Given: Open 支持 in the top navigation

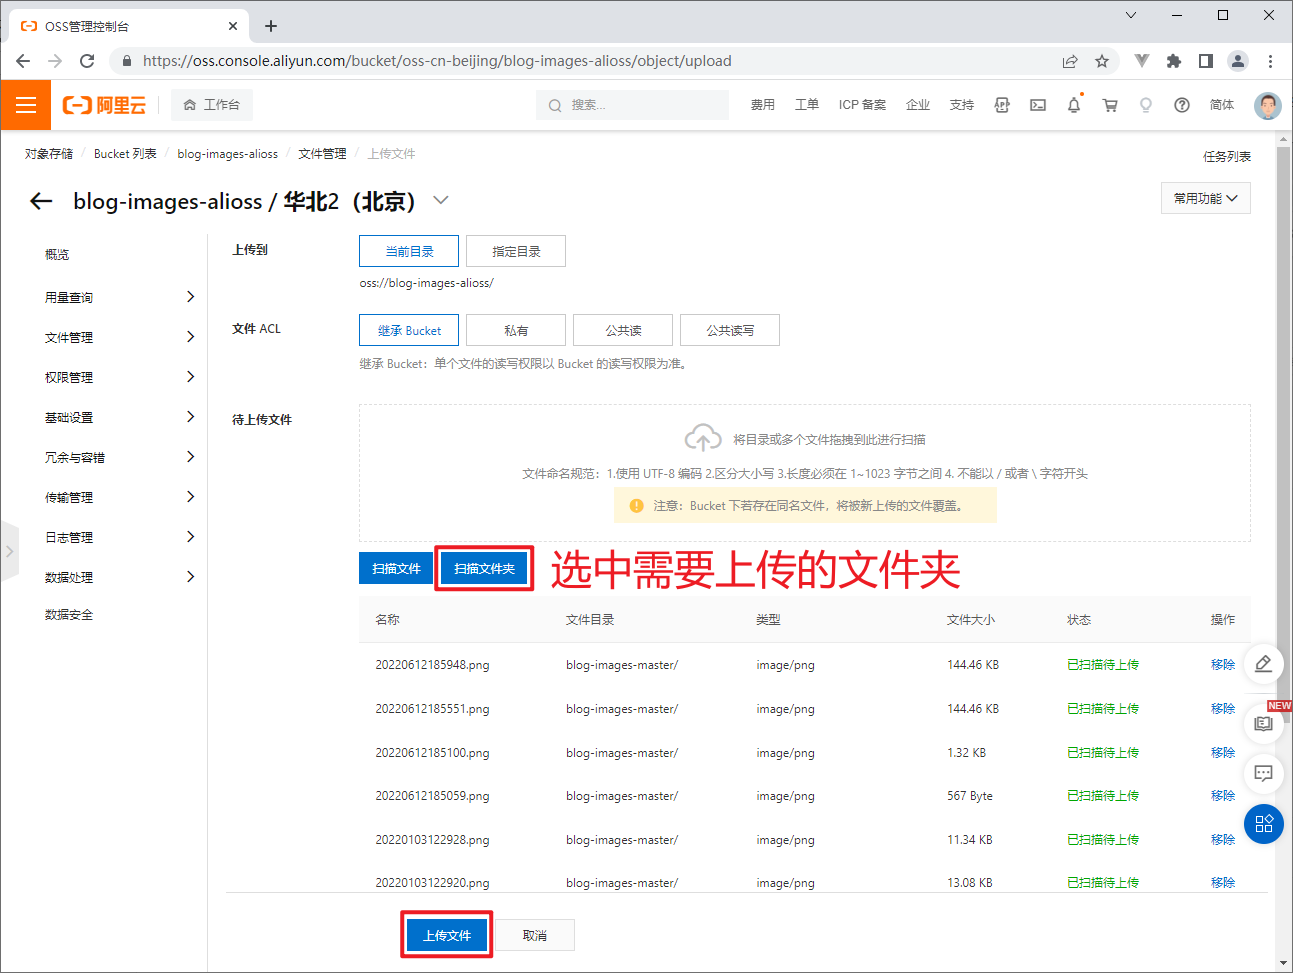Looking at the screenshot, I should (x=962, y=105).
